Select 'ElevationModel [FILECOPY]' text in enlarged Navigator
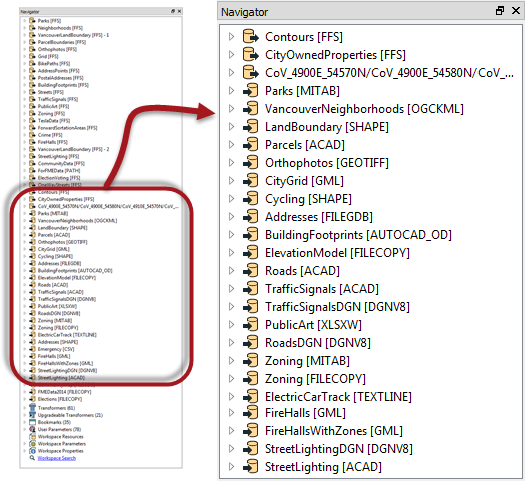The width and height of the screenshot is (525, 481). (337, 253)
